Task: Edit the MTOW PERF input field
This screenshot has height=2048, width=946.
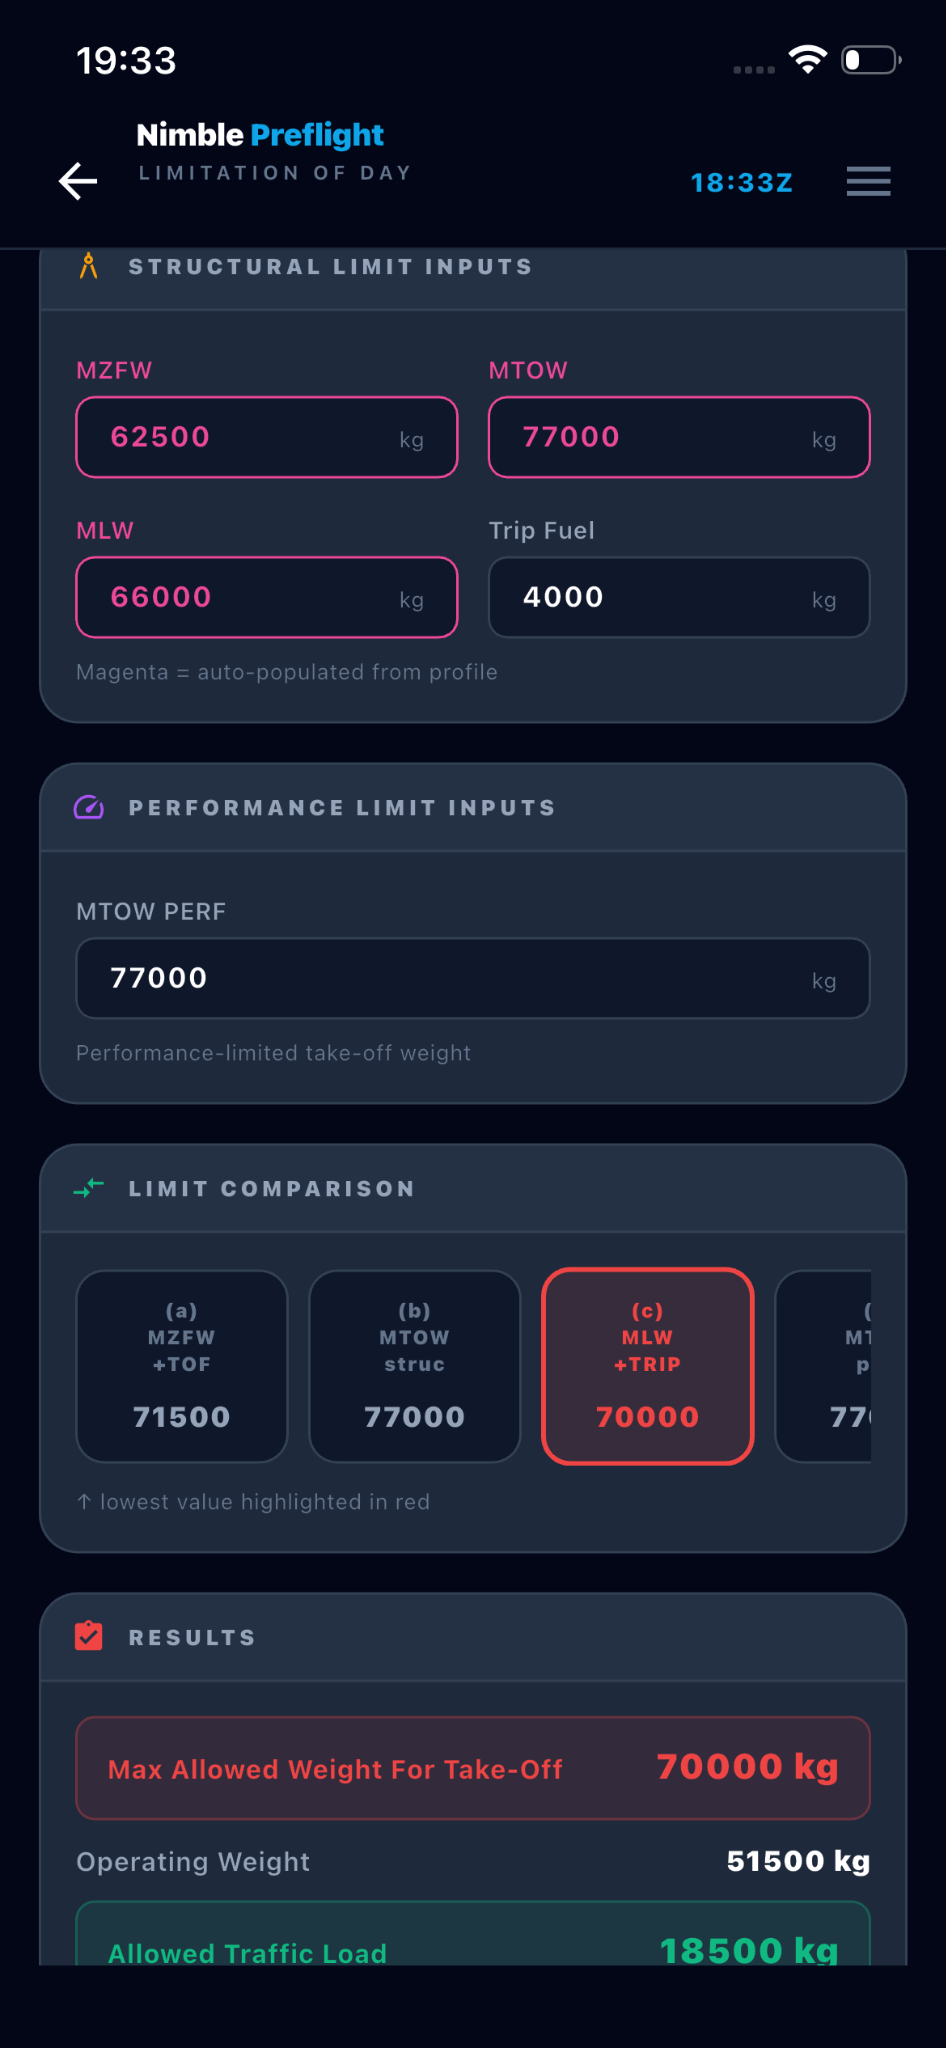Action: coord(473,978)
